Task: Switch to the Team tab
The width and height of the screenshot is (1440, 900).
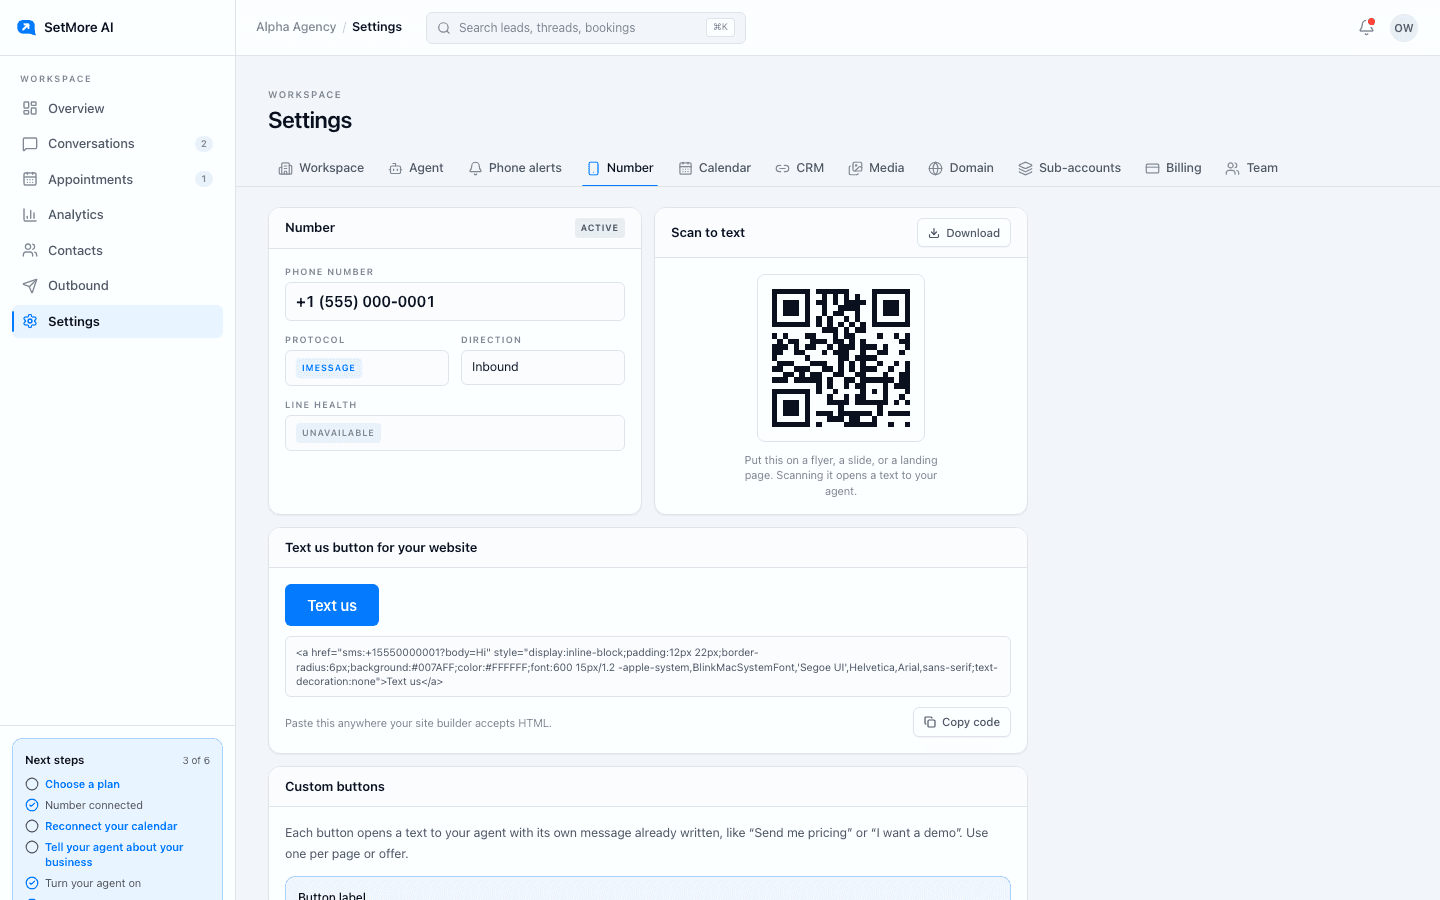Action: (1251, 168)
